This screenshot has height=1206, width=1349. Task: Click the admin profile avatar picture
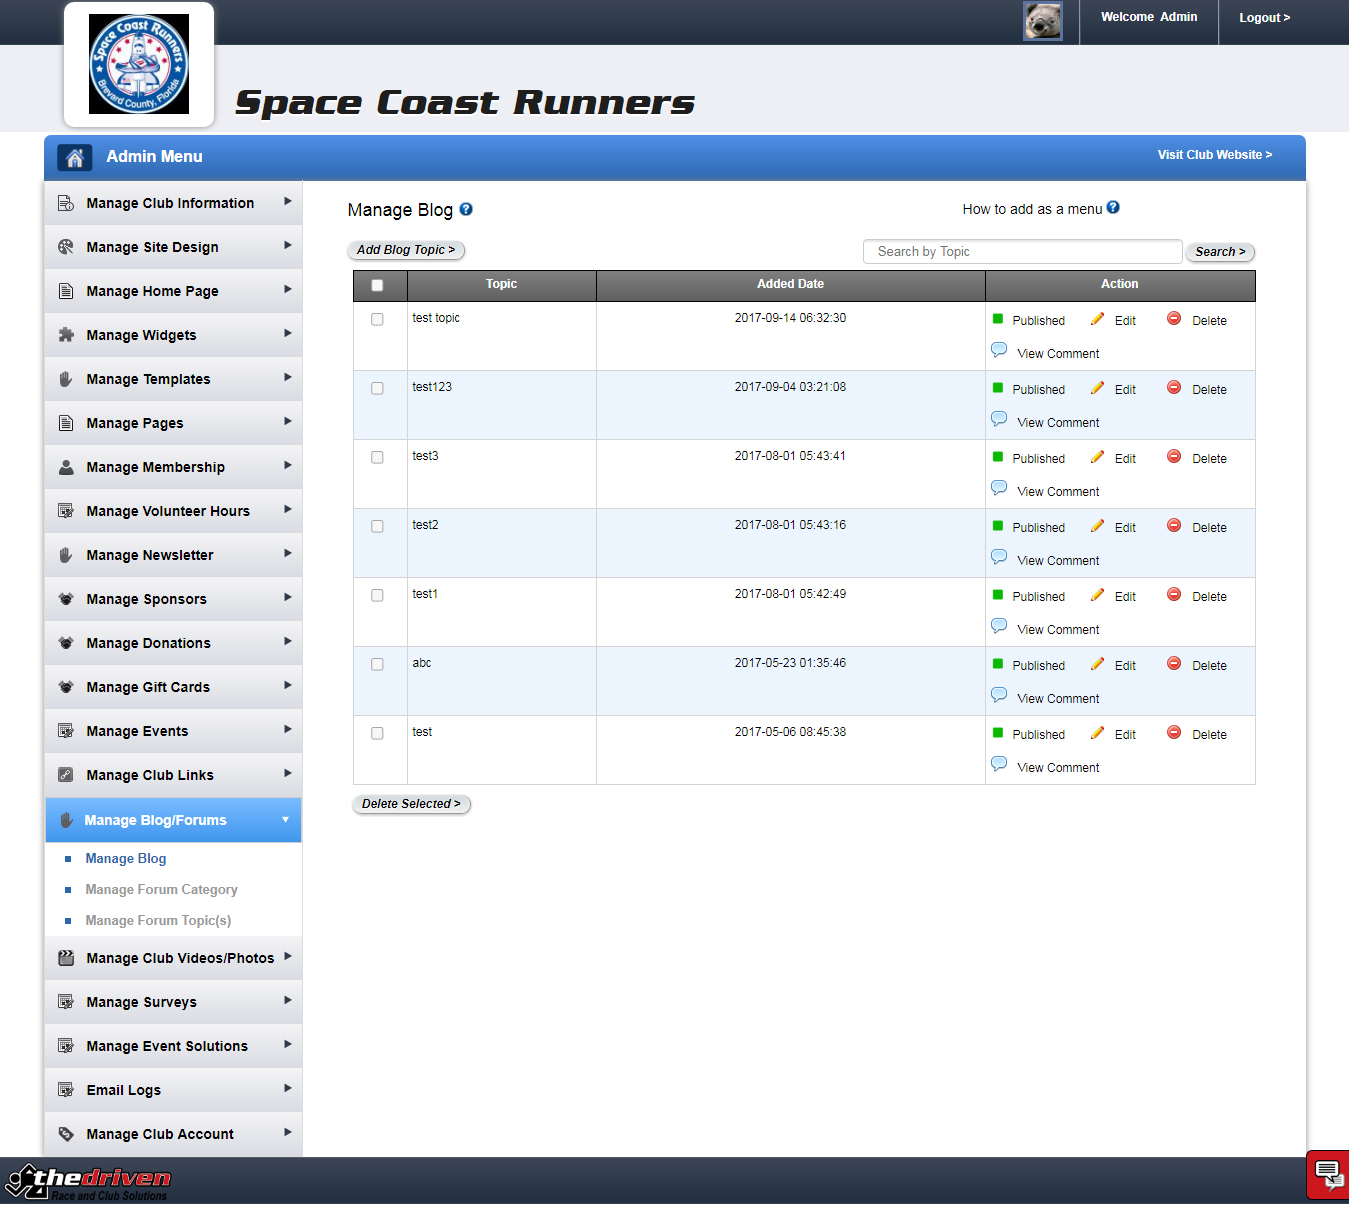point(1042,20)
